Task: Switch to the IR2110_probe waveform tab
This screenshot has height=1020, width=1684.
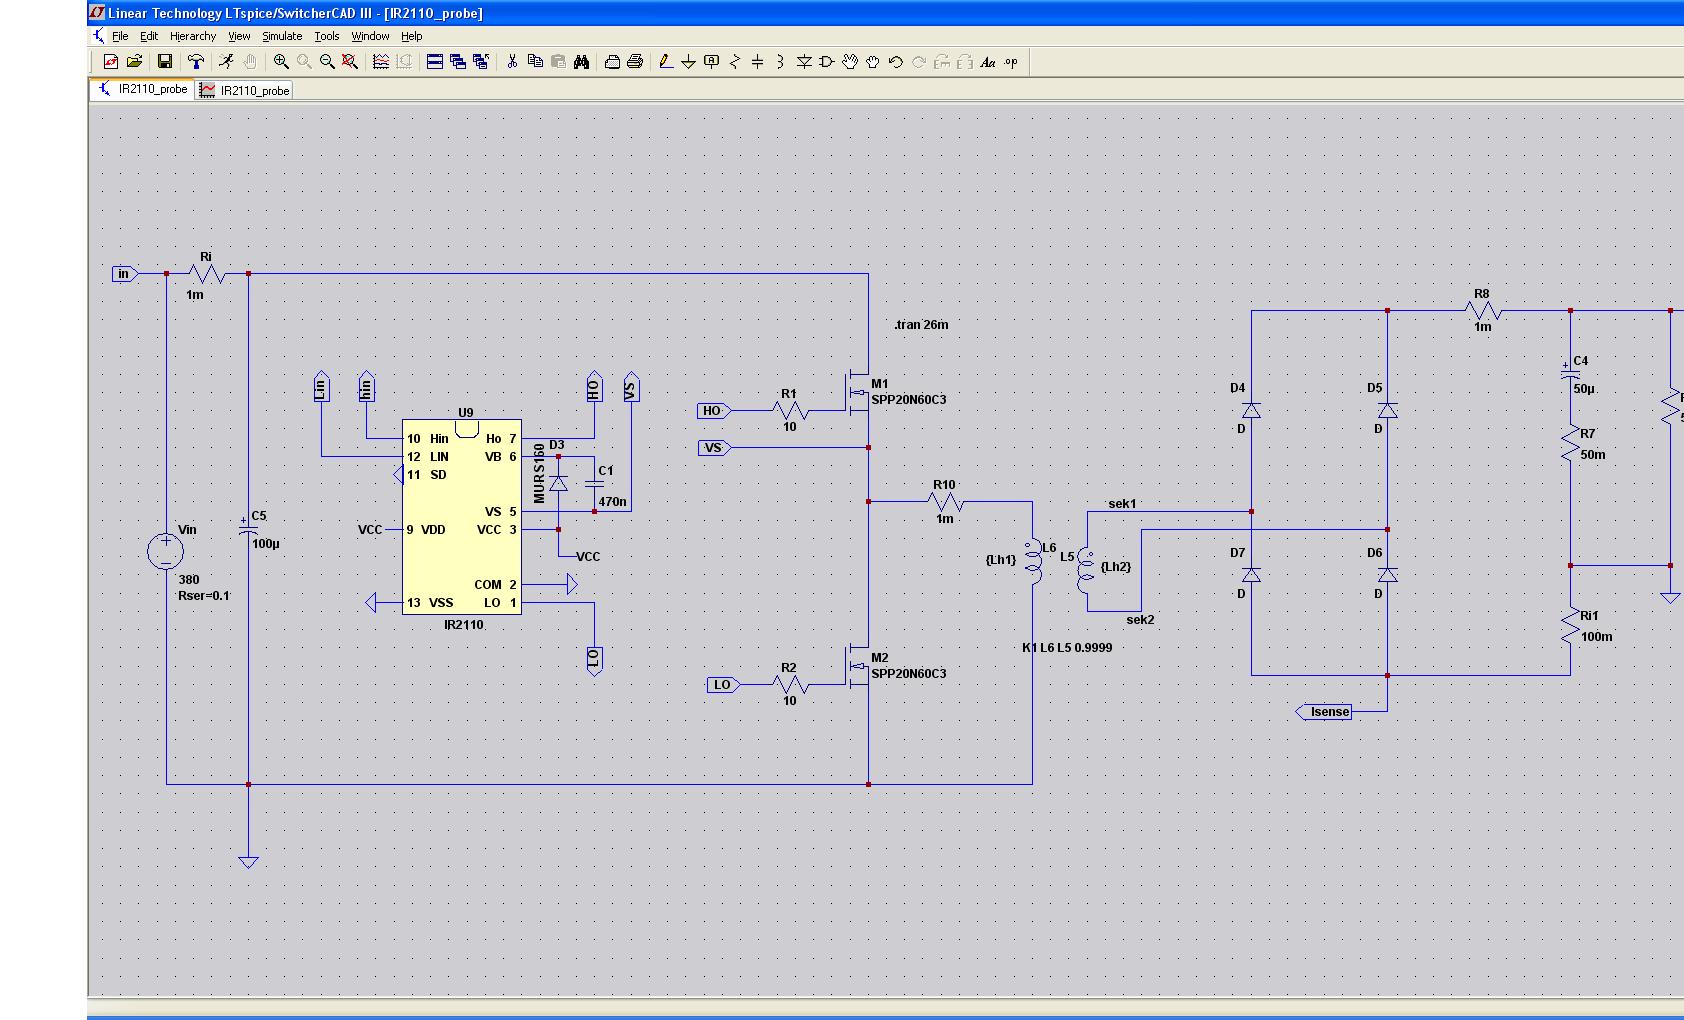Action: [x=245, y=90]
